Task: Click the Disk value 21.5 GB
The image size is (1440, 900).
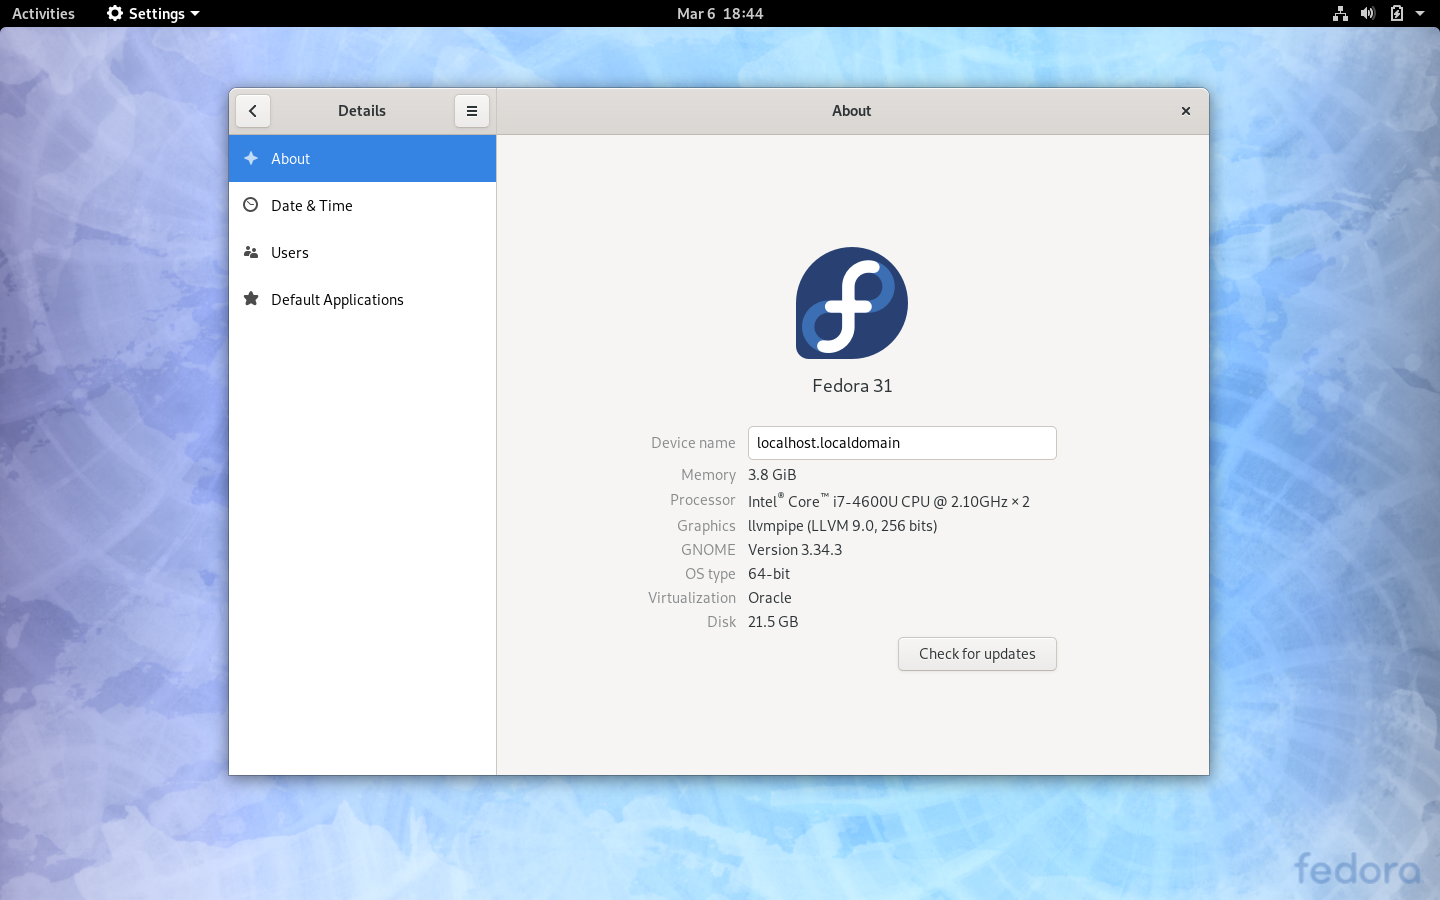Action: point(773,622)
